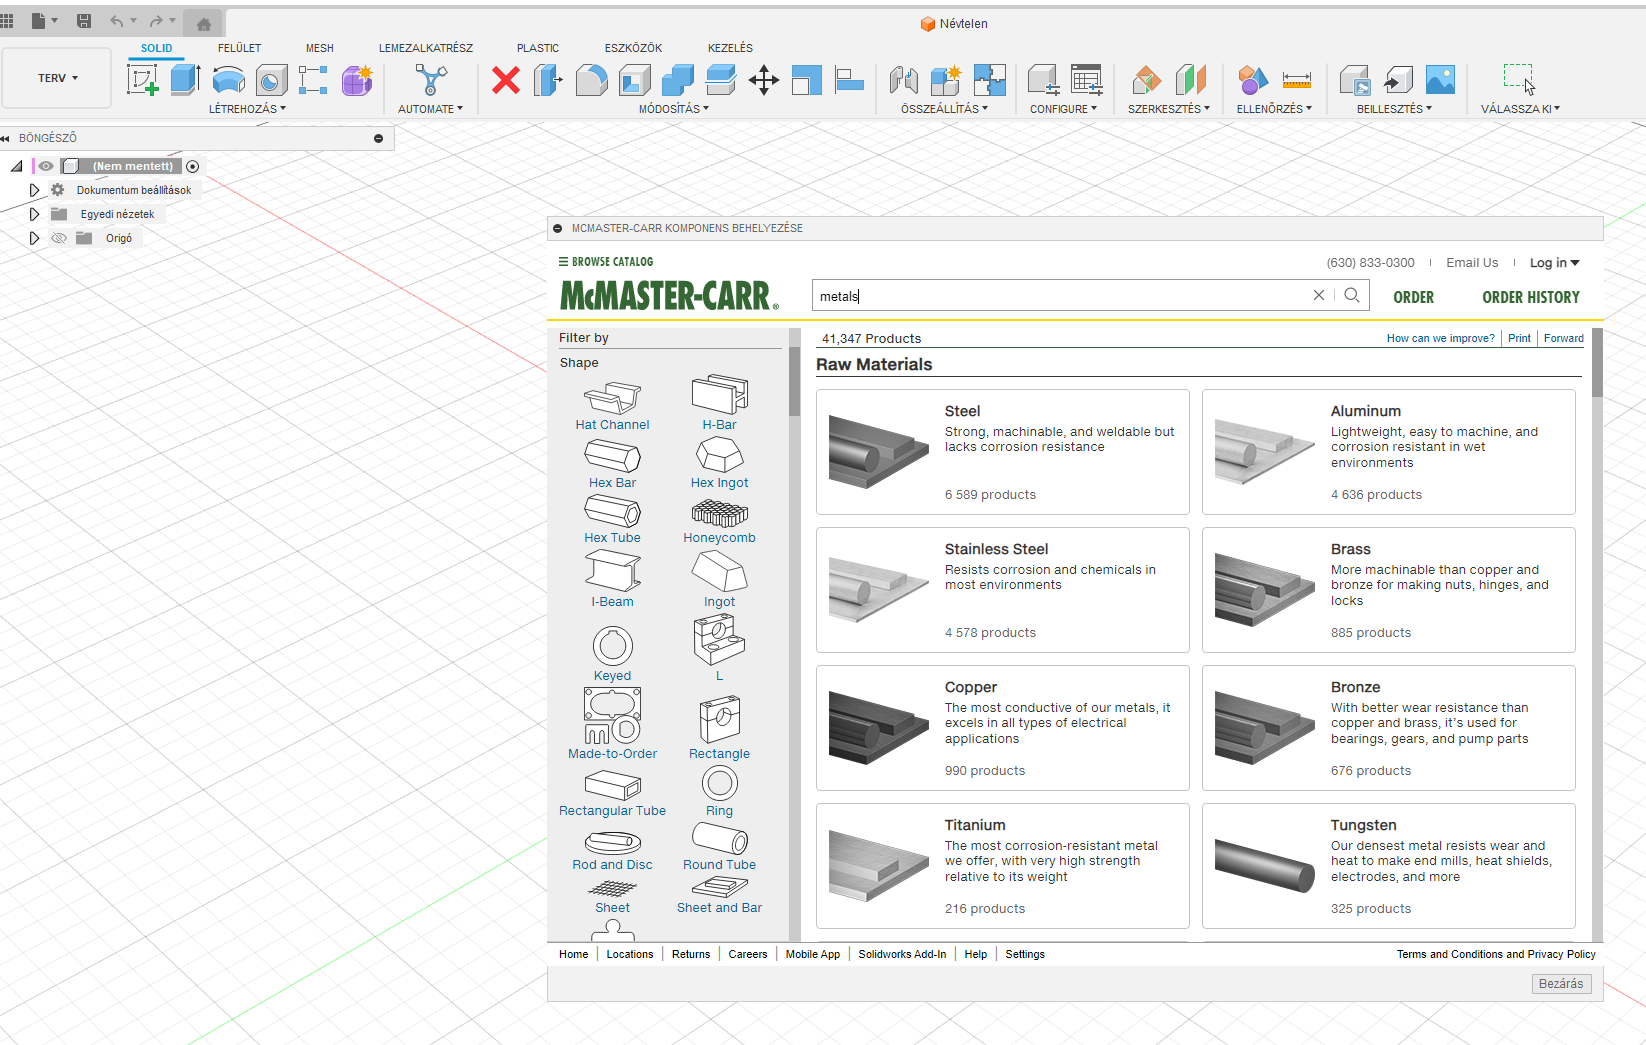This screenshot has width=1646, height=1045.
Task: Open the Configure table icon
Action: (1085, 80)
